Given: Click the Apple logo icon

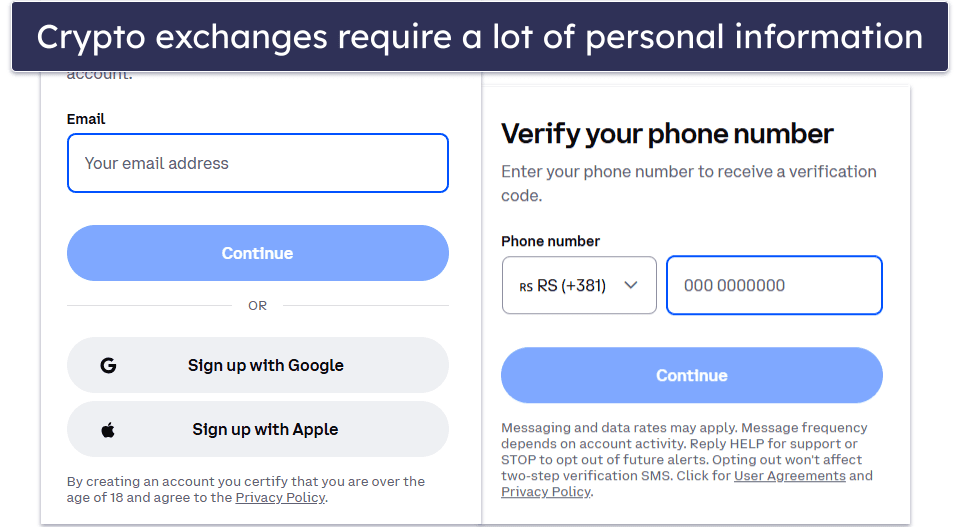Looking at the screenshot, I should pos(108,430).
